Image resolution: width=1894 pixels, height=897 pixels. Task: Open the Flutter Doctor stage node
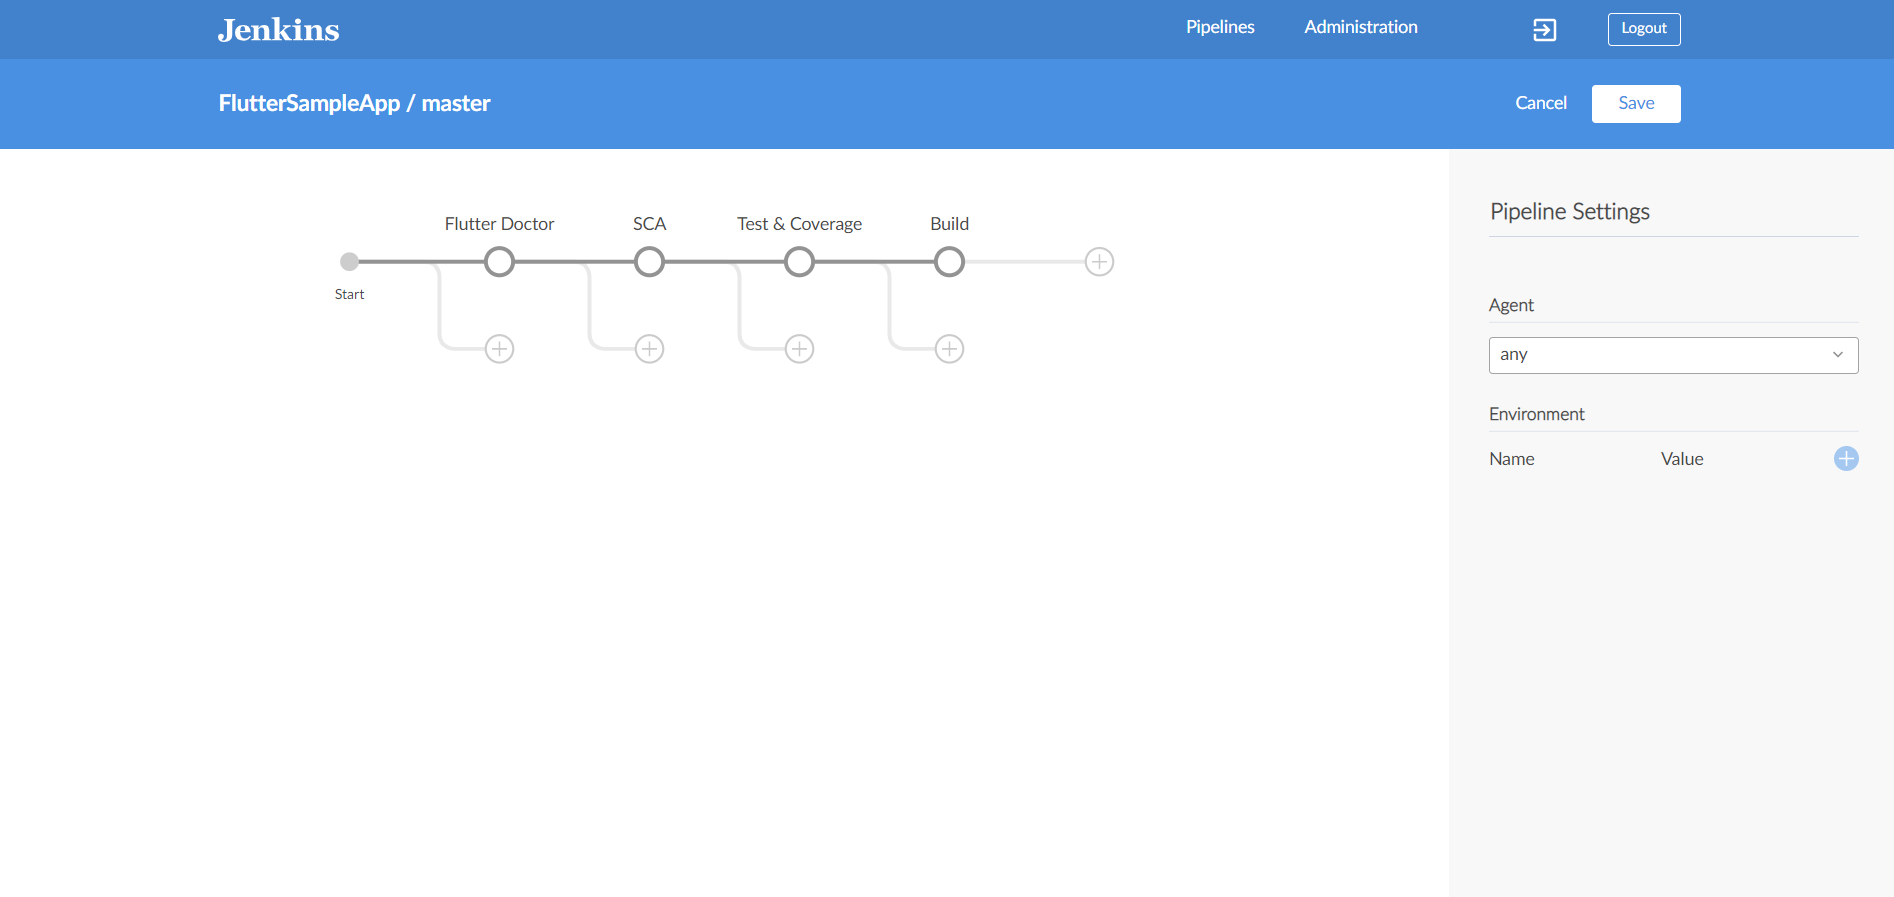click(499, 262)
